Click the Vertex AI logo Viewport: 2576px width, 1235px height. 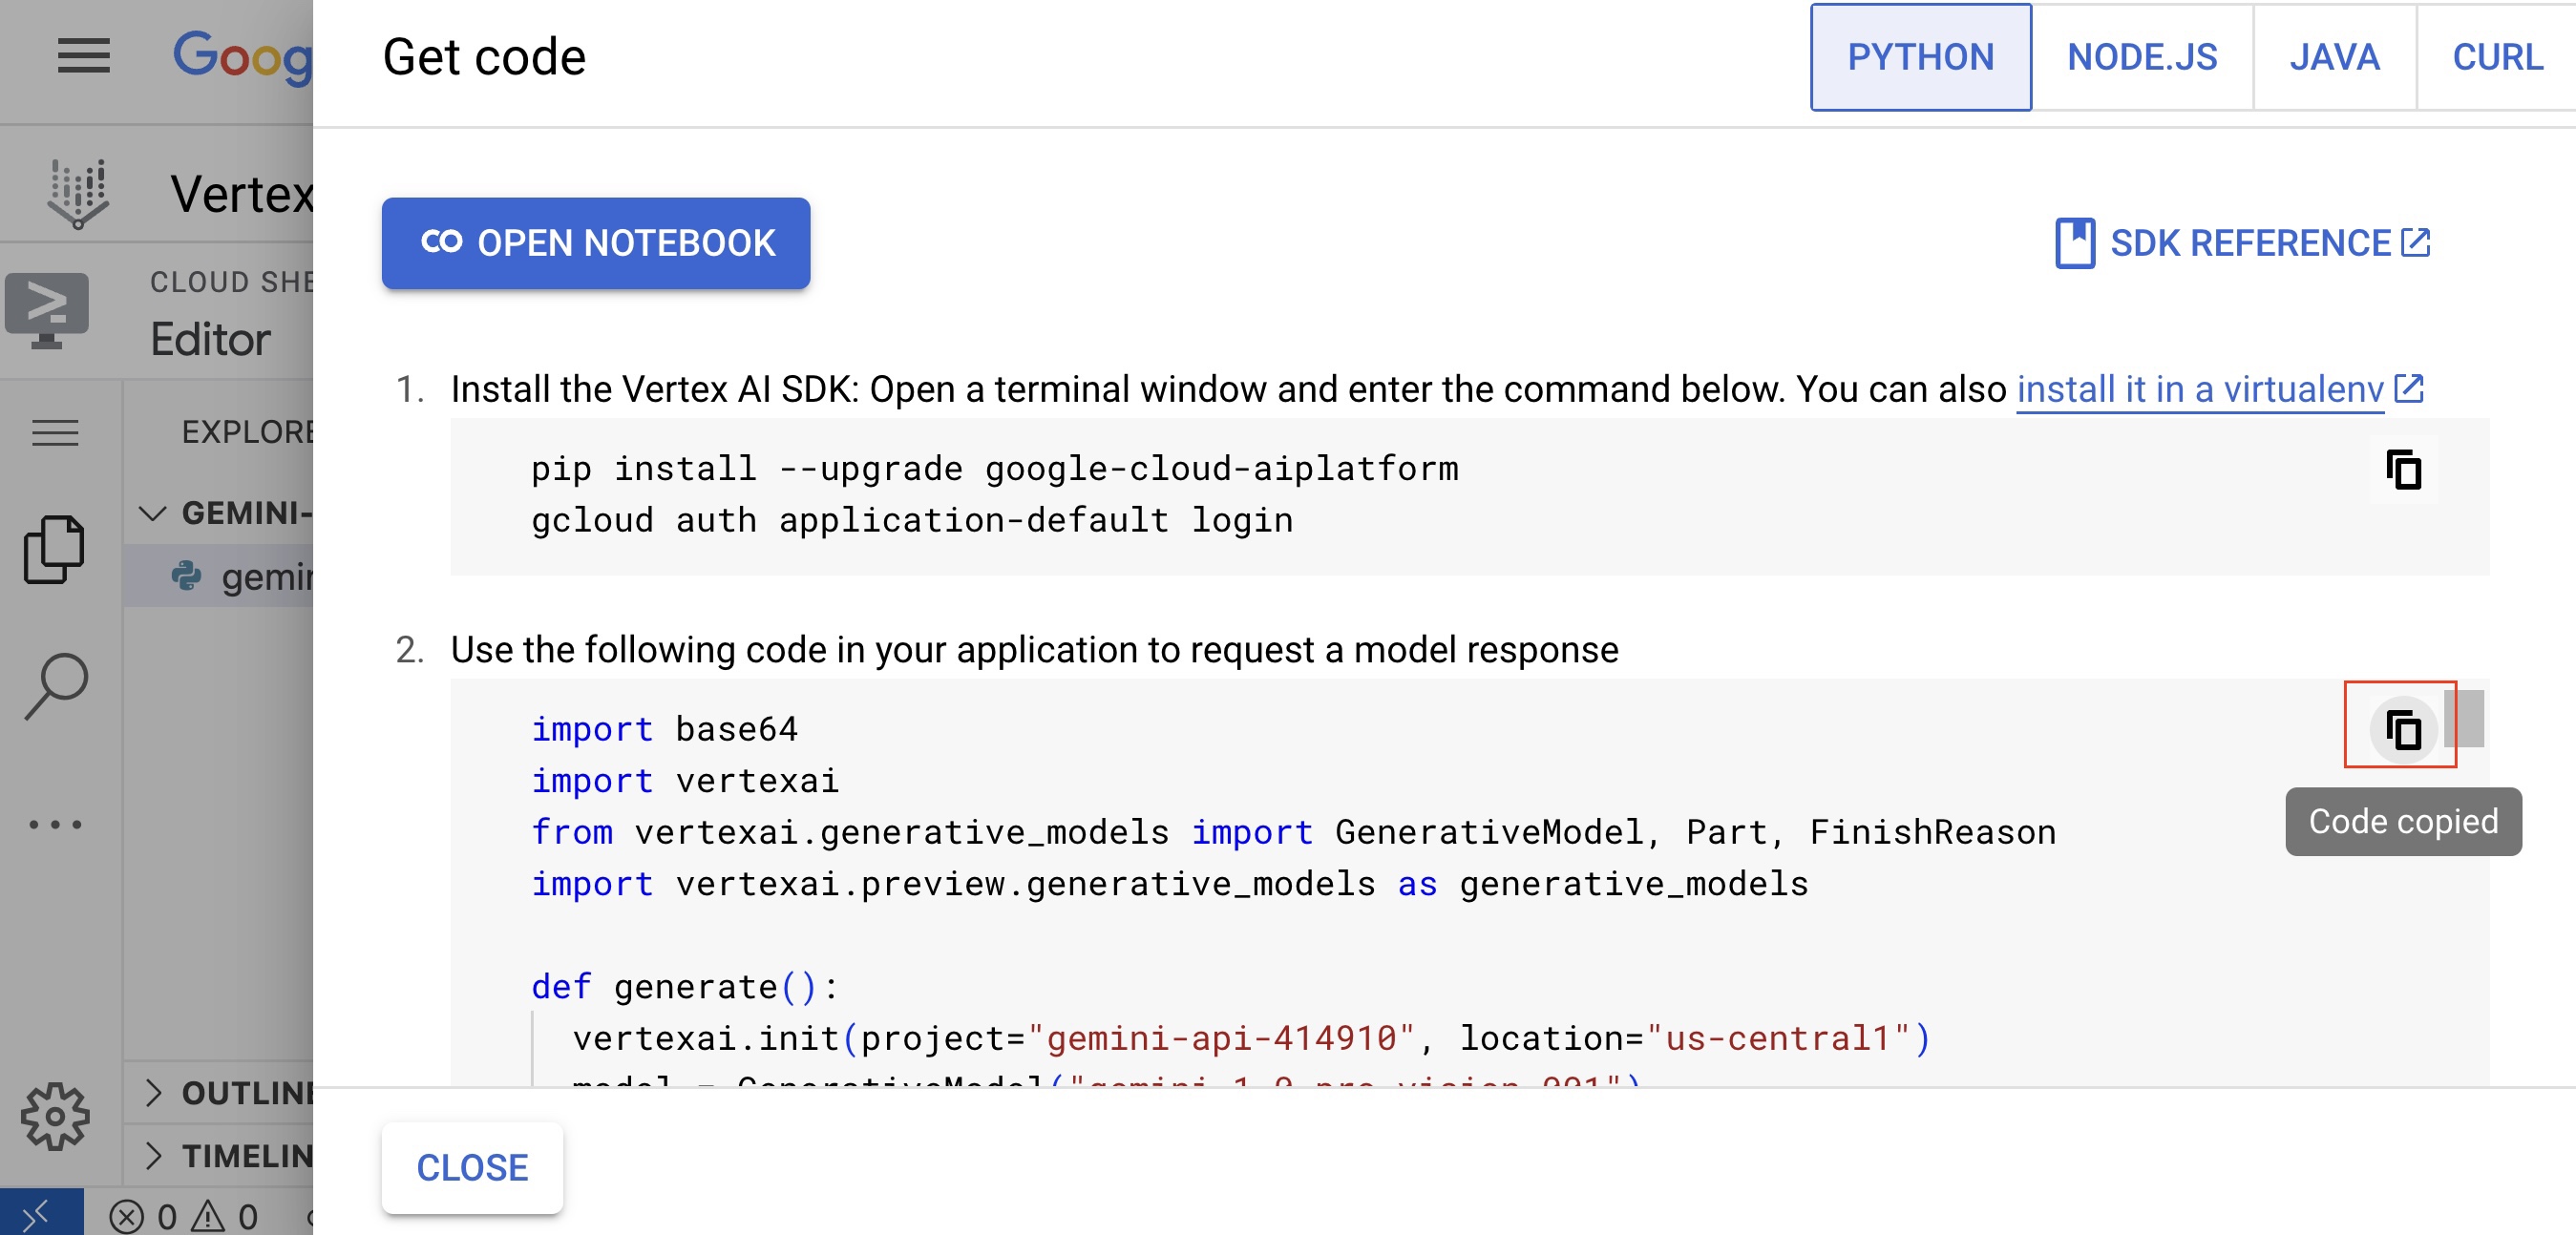click(80, 190)
